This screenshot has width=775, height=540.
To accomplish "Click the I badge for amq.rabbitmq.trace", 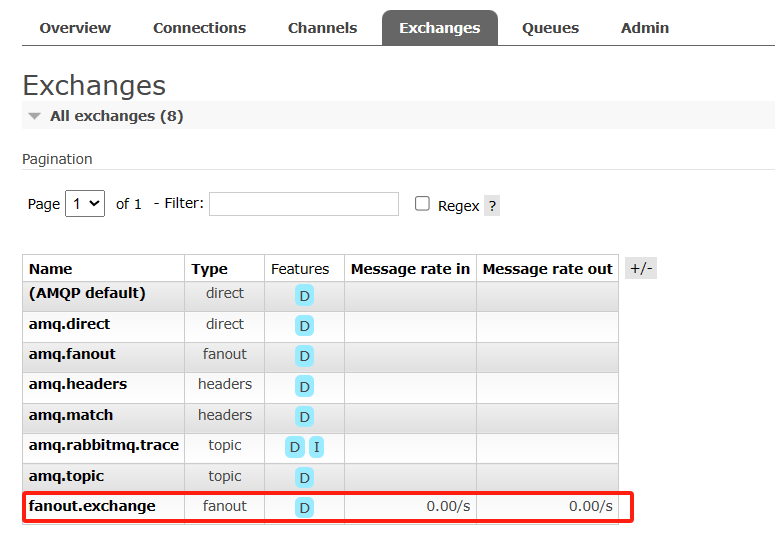I will point(316,447).
